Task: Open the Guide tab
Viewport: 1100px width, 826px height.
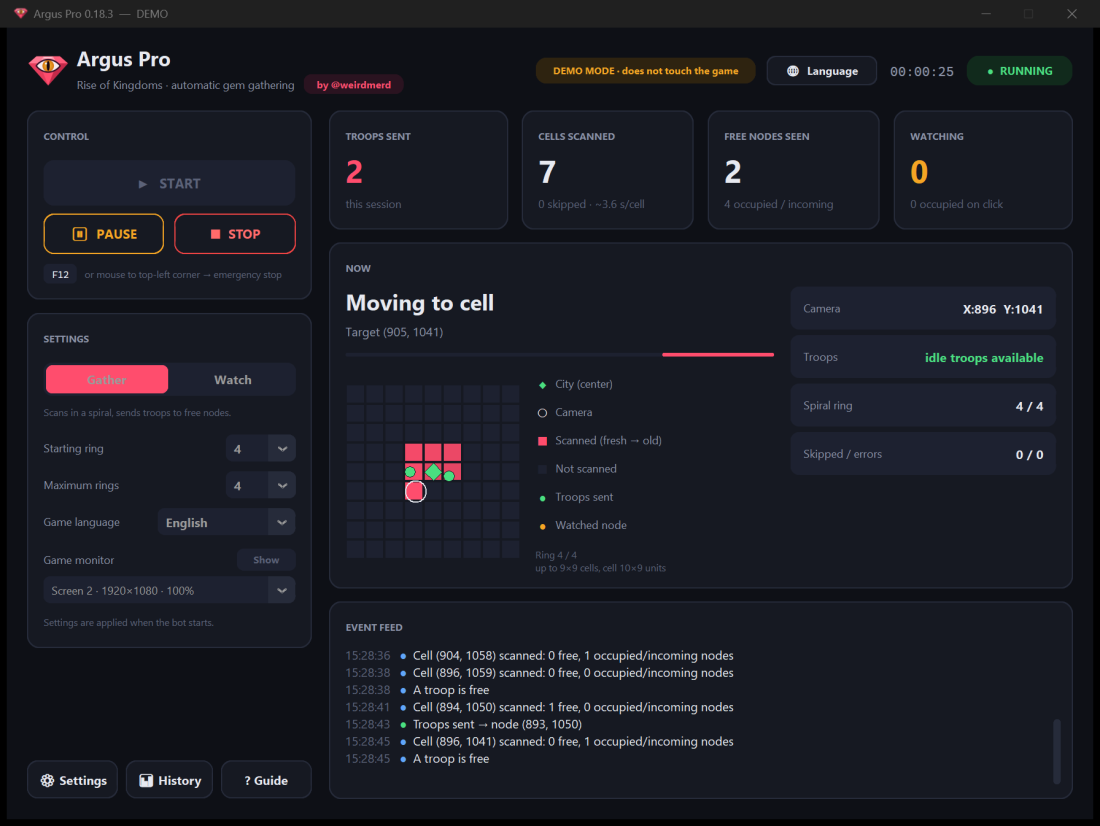Action: (x=266, y=780)
